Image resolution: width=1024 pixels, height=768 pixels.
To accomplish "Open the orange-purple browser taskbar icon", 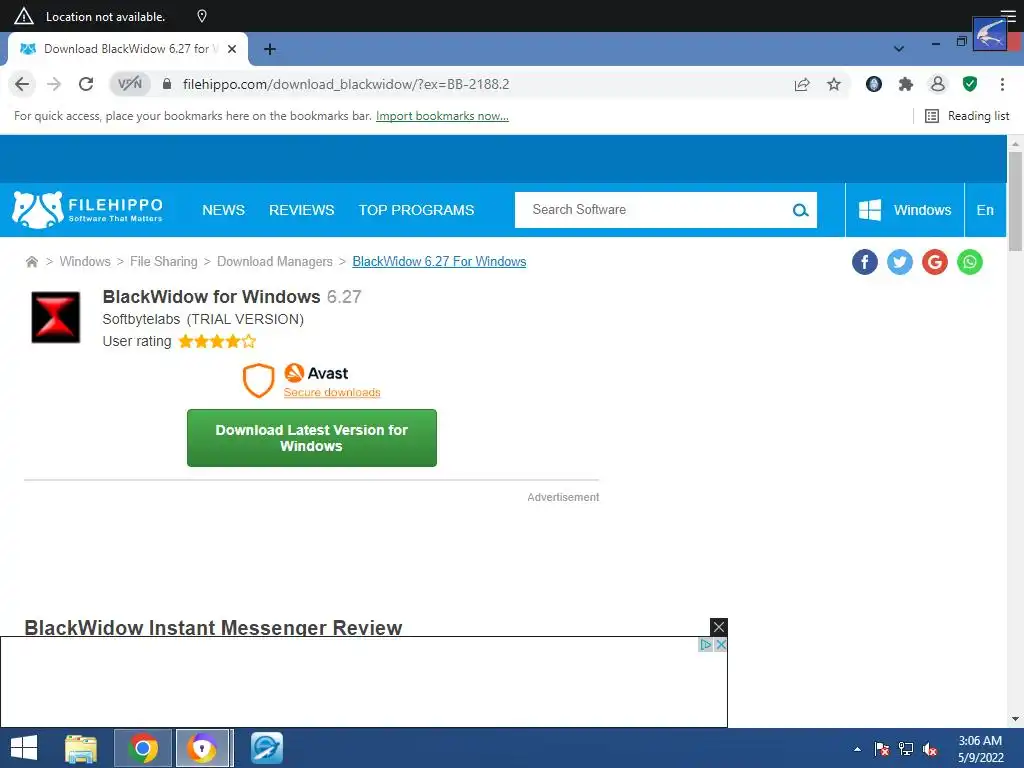I will pos(202,748).
